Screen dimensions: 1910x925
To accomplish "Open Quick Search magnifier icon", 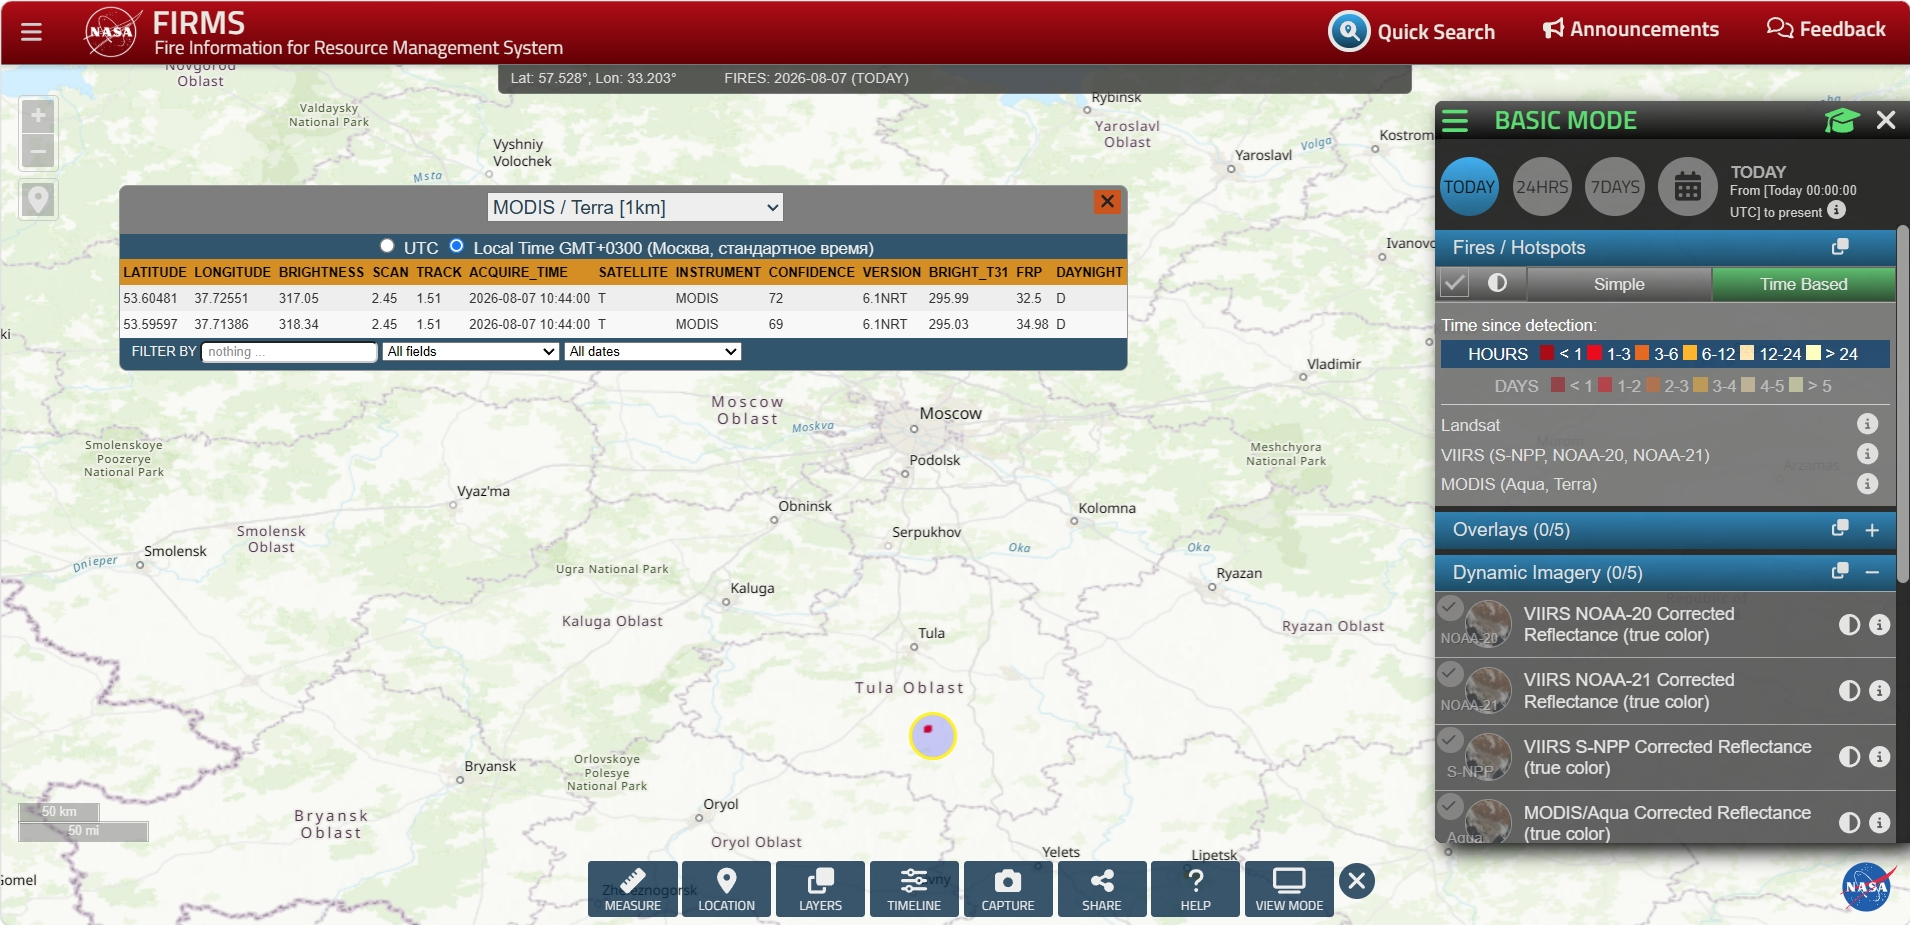I will (x=1349, y=31).
